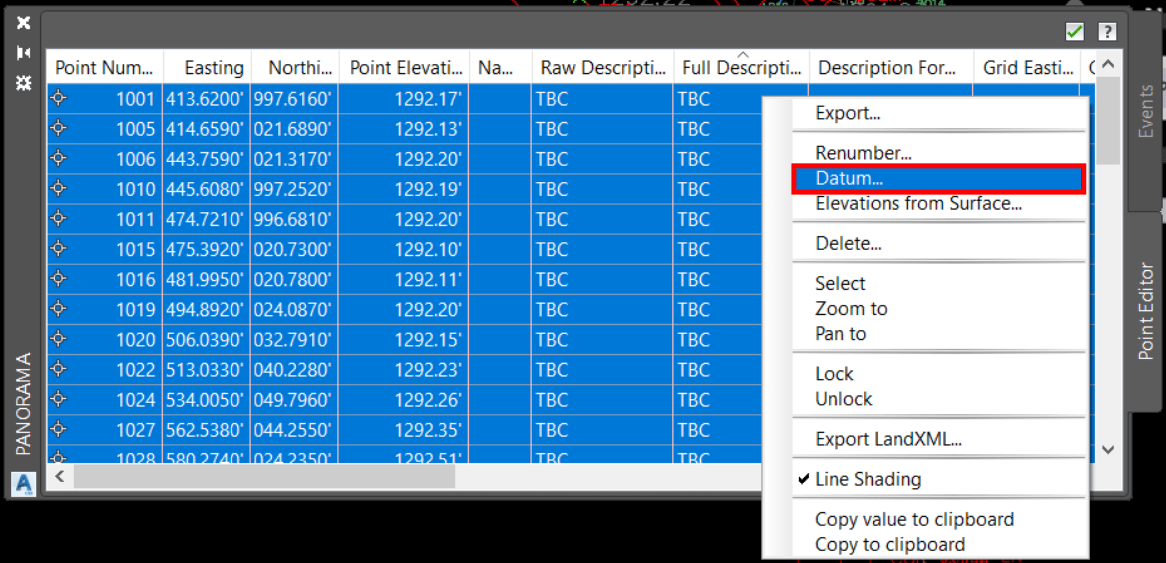Click northing cell 040.2280'
Image resolution: width=1166 pixels, height=563 pixels.
[x=295, y=370]
